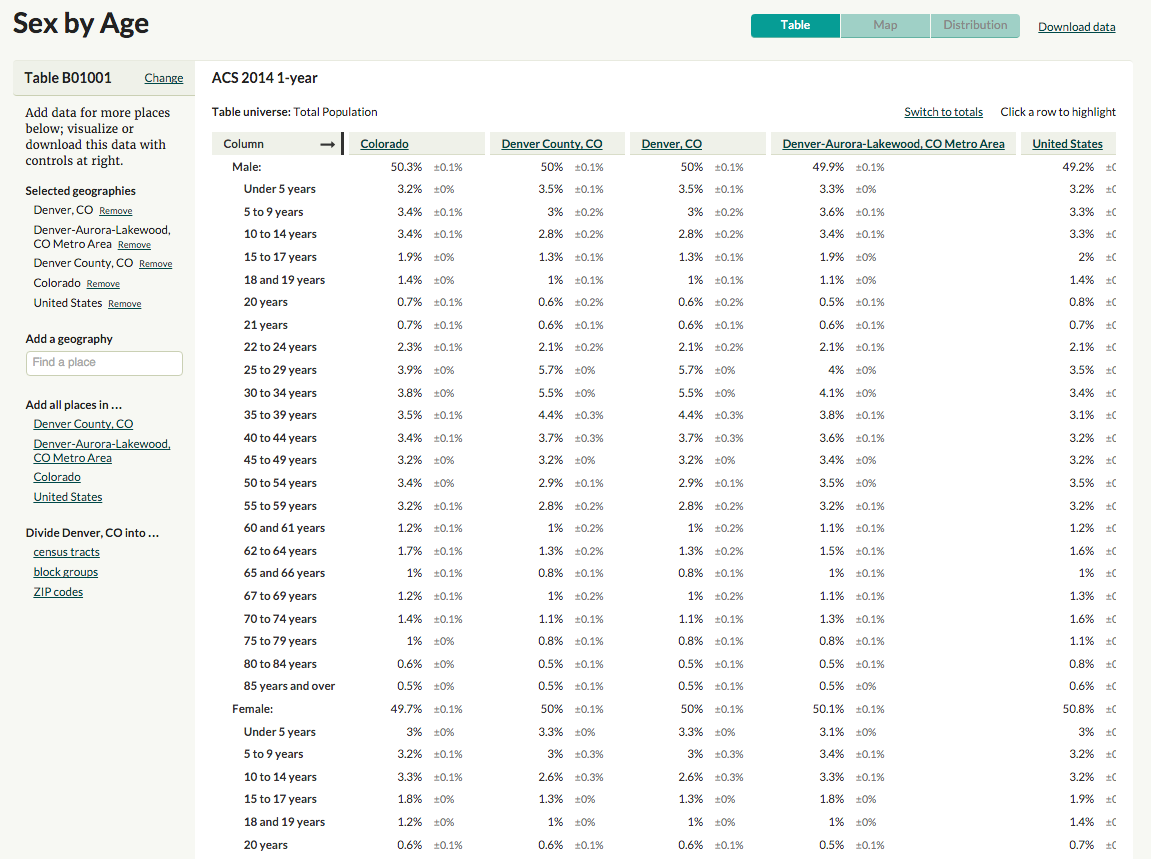Divide Denver into block groups

coord(65,572)
